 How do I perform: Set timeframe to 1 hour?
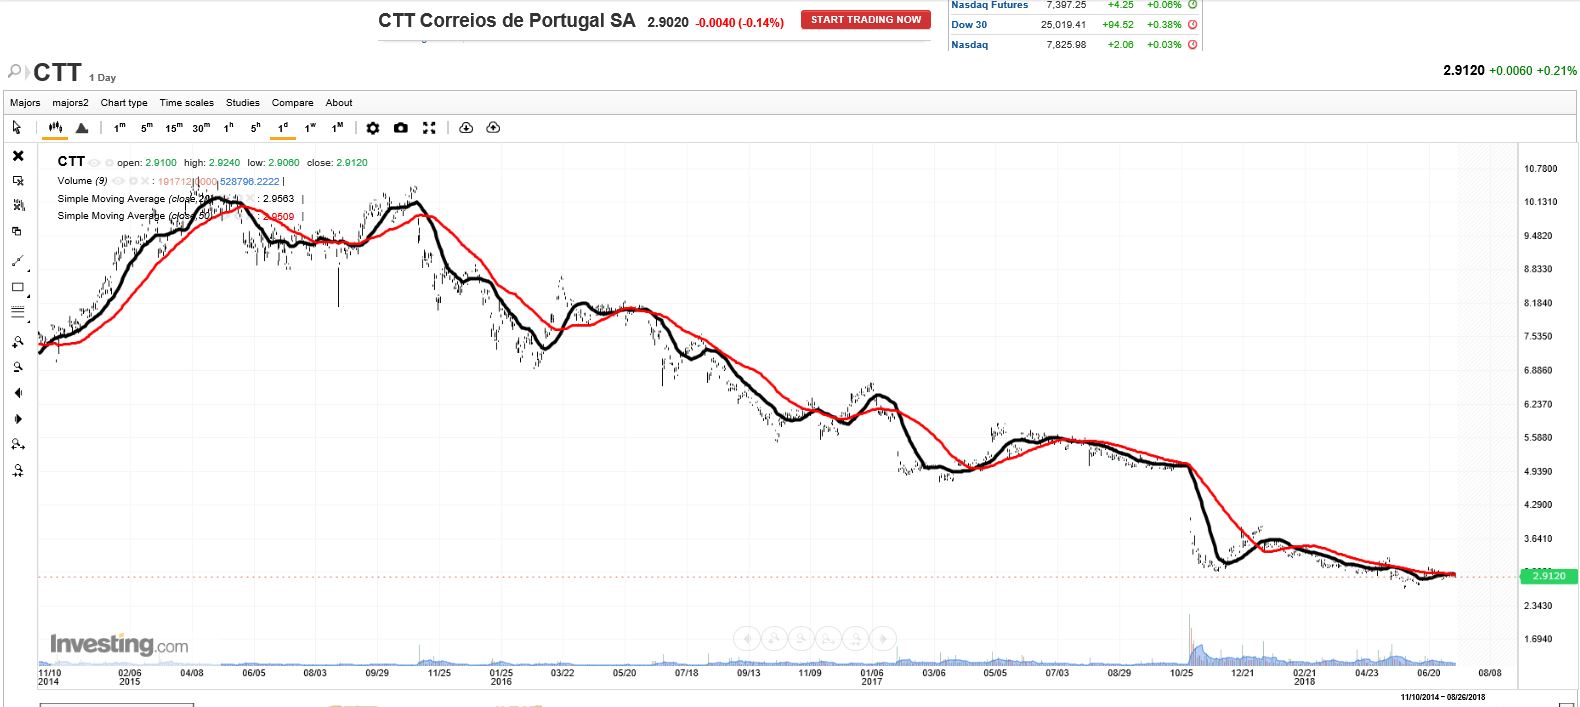(229, 128)
